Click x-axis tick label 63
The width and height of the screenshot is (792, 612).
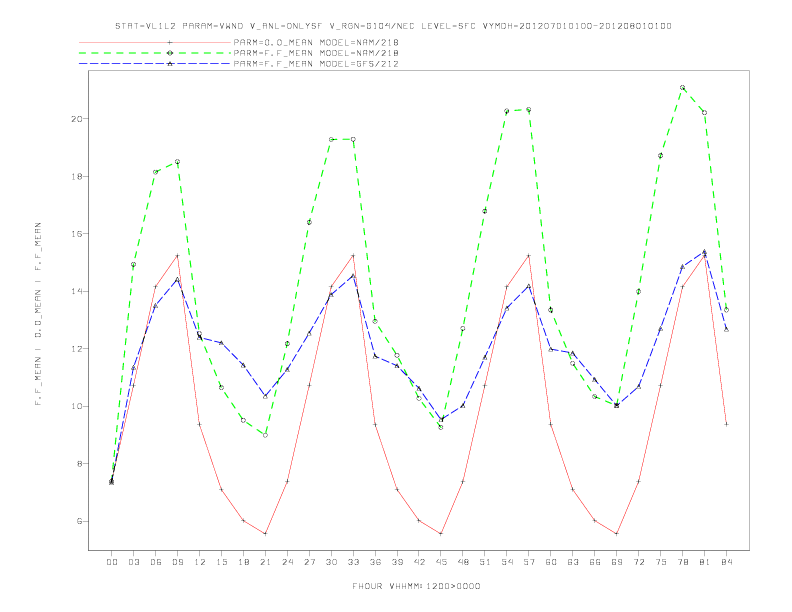573,562
